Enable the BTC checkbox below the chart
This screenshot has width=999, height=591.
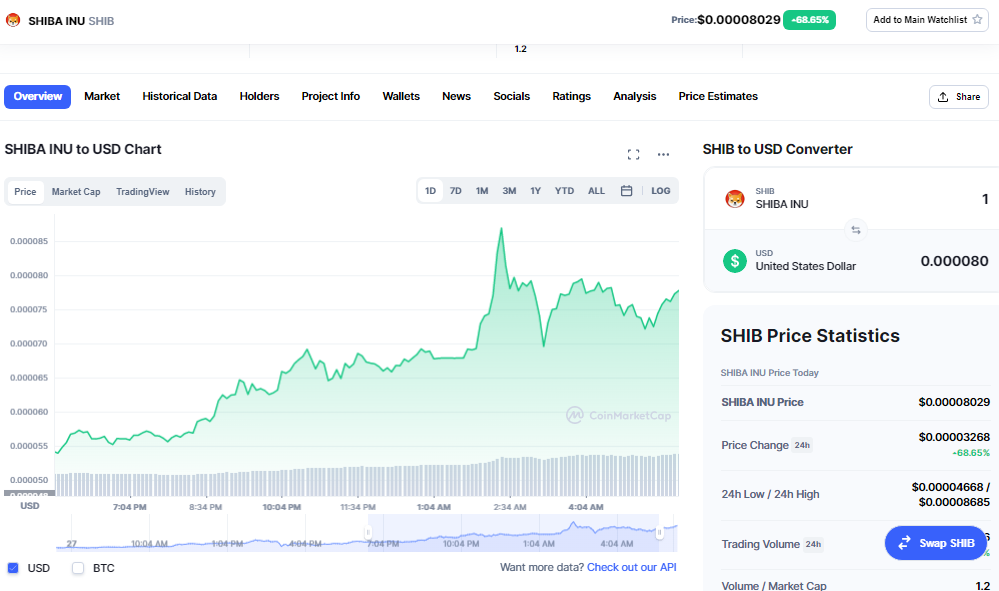coord(78,567)
